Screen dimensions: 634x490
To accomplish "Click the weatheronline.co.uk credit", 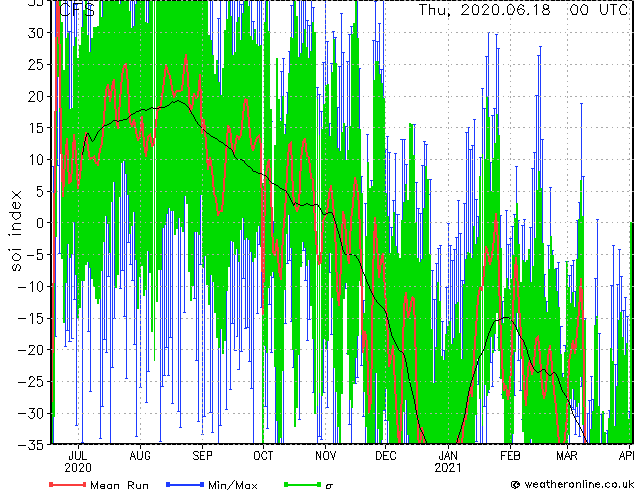I will click(x=572, y=484).
